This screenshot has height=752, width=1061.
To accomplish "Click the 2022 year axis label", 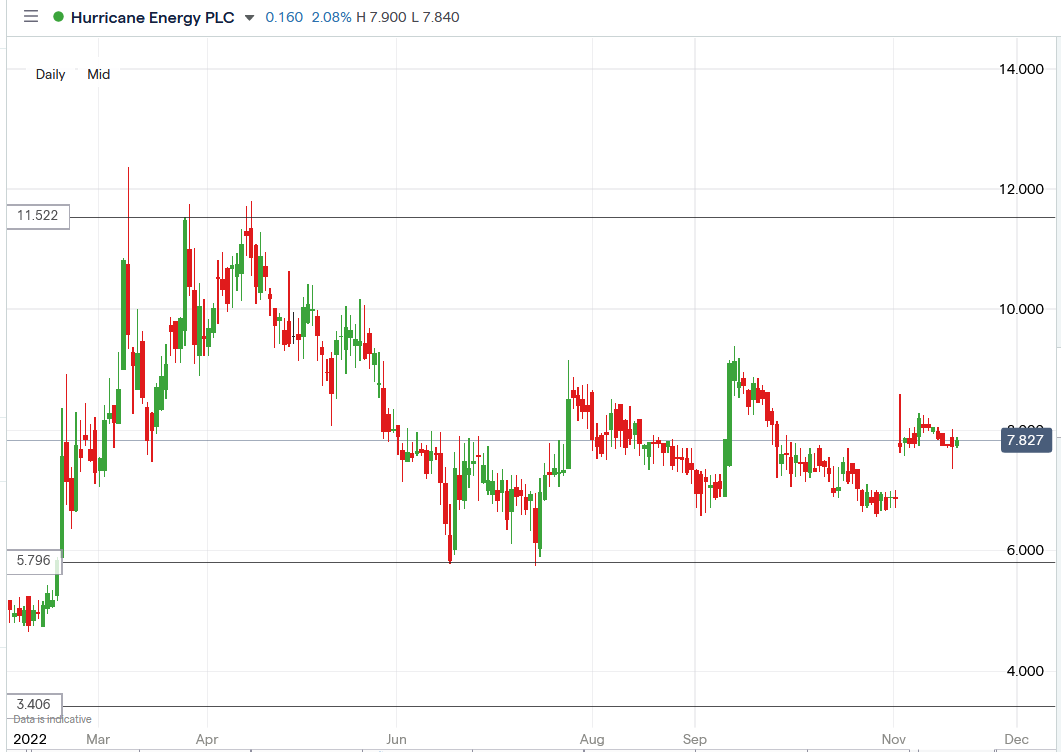I will click(x=30, y=739).
